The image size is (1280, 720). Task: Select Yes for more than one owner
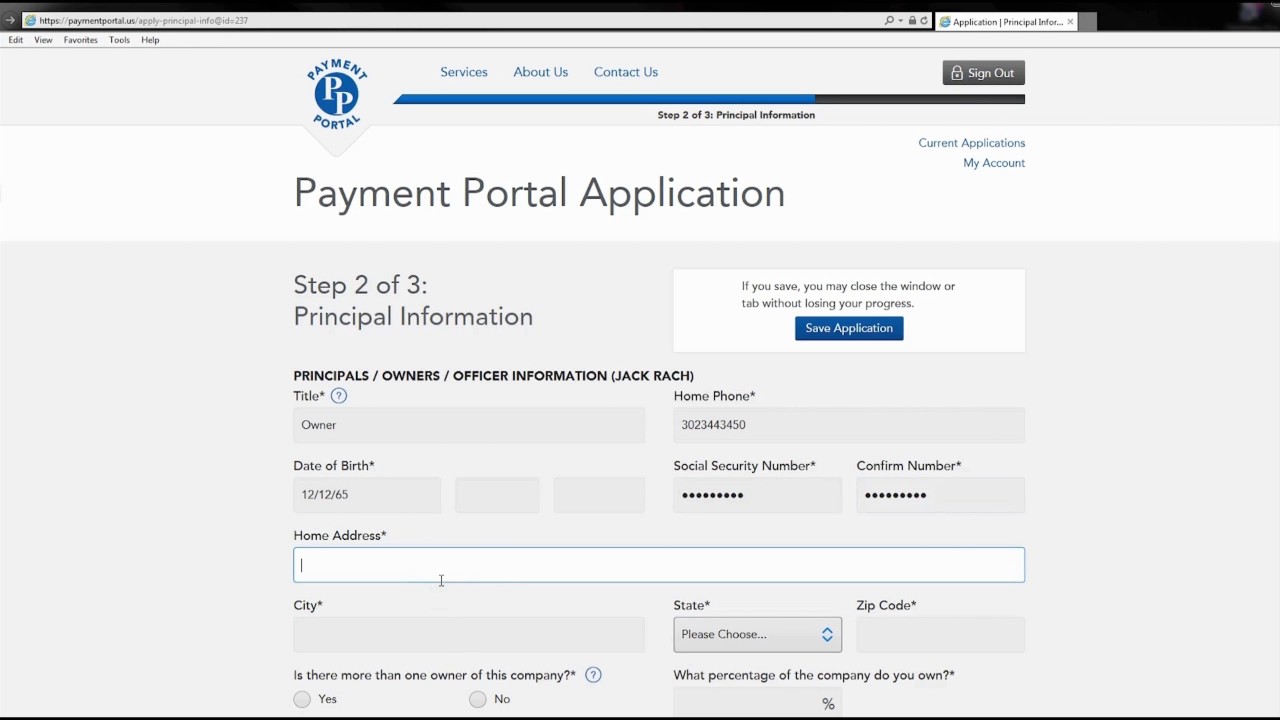302,699
